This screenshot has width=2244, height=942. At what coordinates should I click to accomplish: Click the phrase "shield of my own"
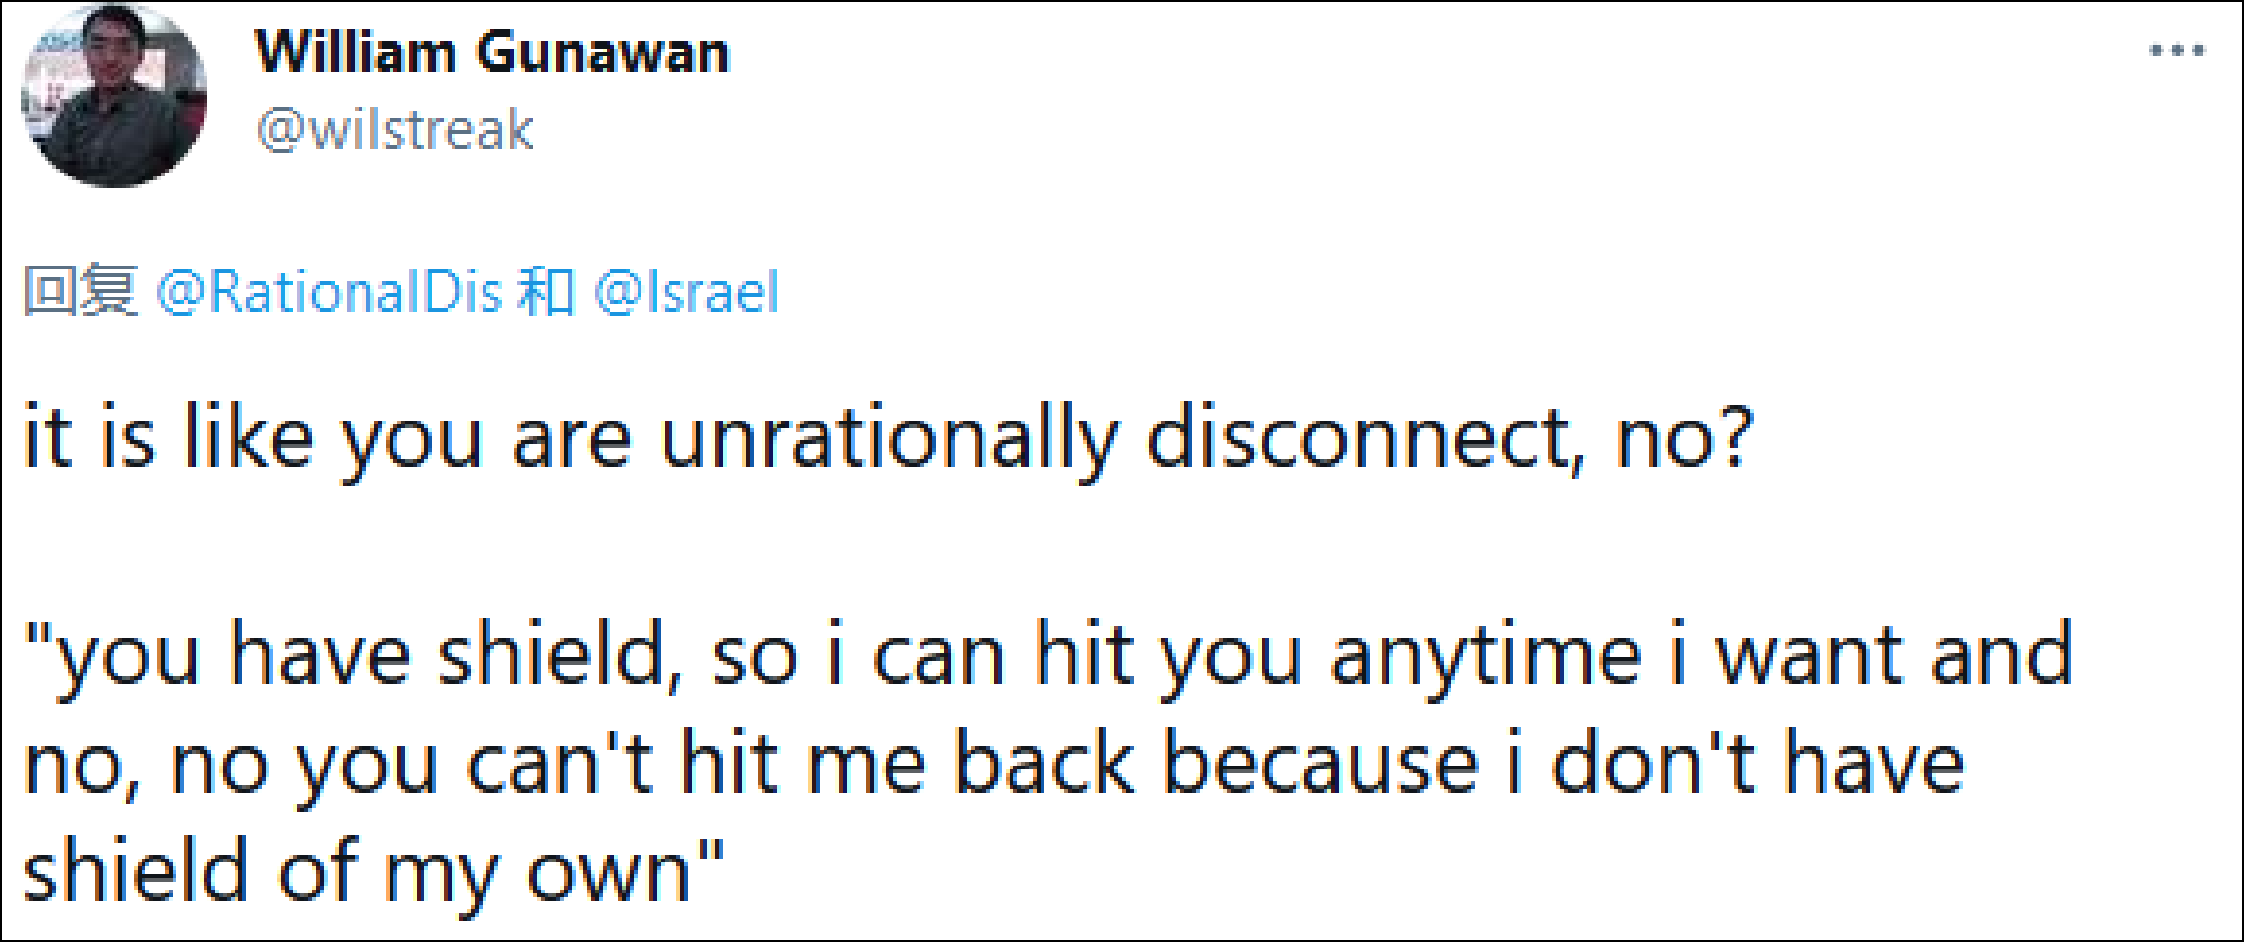[357, 872]
